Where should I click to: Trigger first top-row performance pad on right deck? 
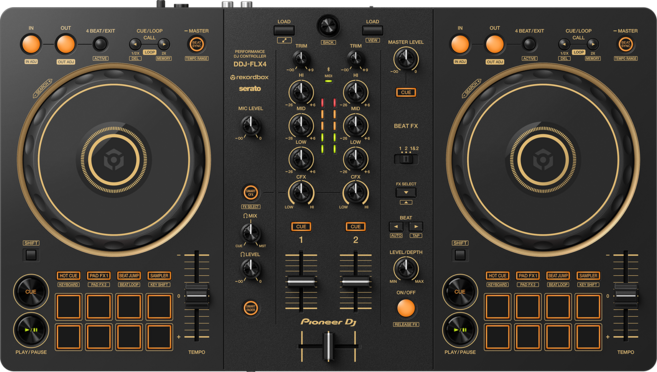(498, 307)
